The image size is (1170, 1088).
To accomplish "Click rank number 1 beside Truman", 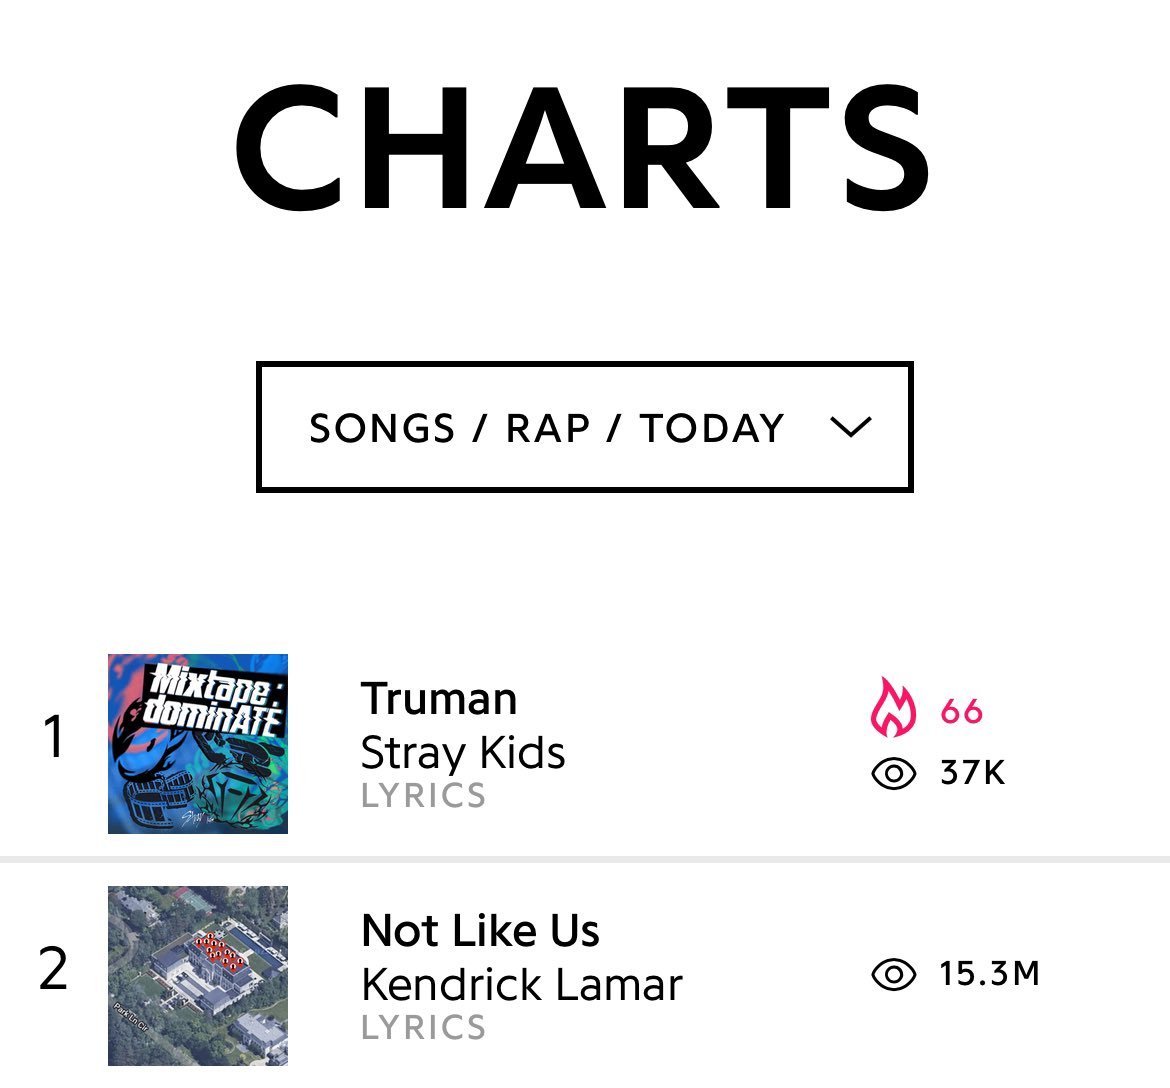I will (x=53, y=738).
